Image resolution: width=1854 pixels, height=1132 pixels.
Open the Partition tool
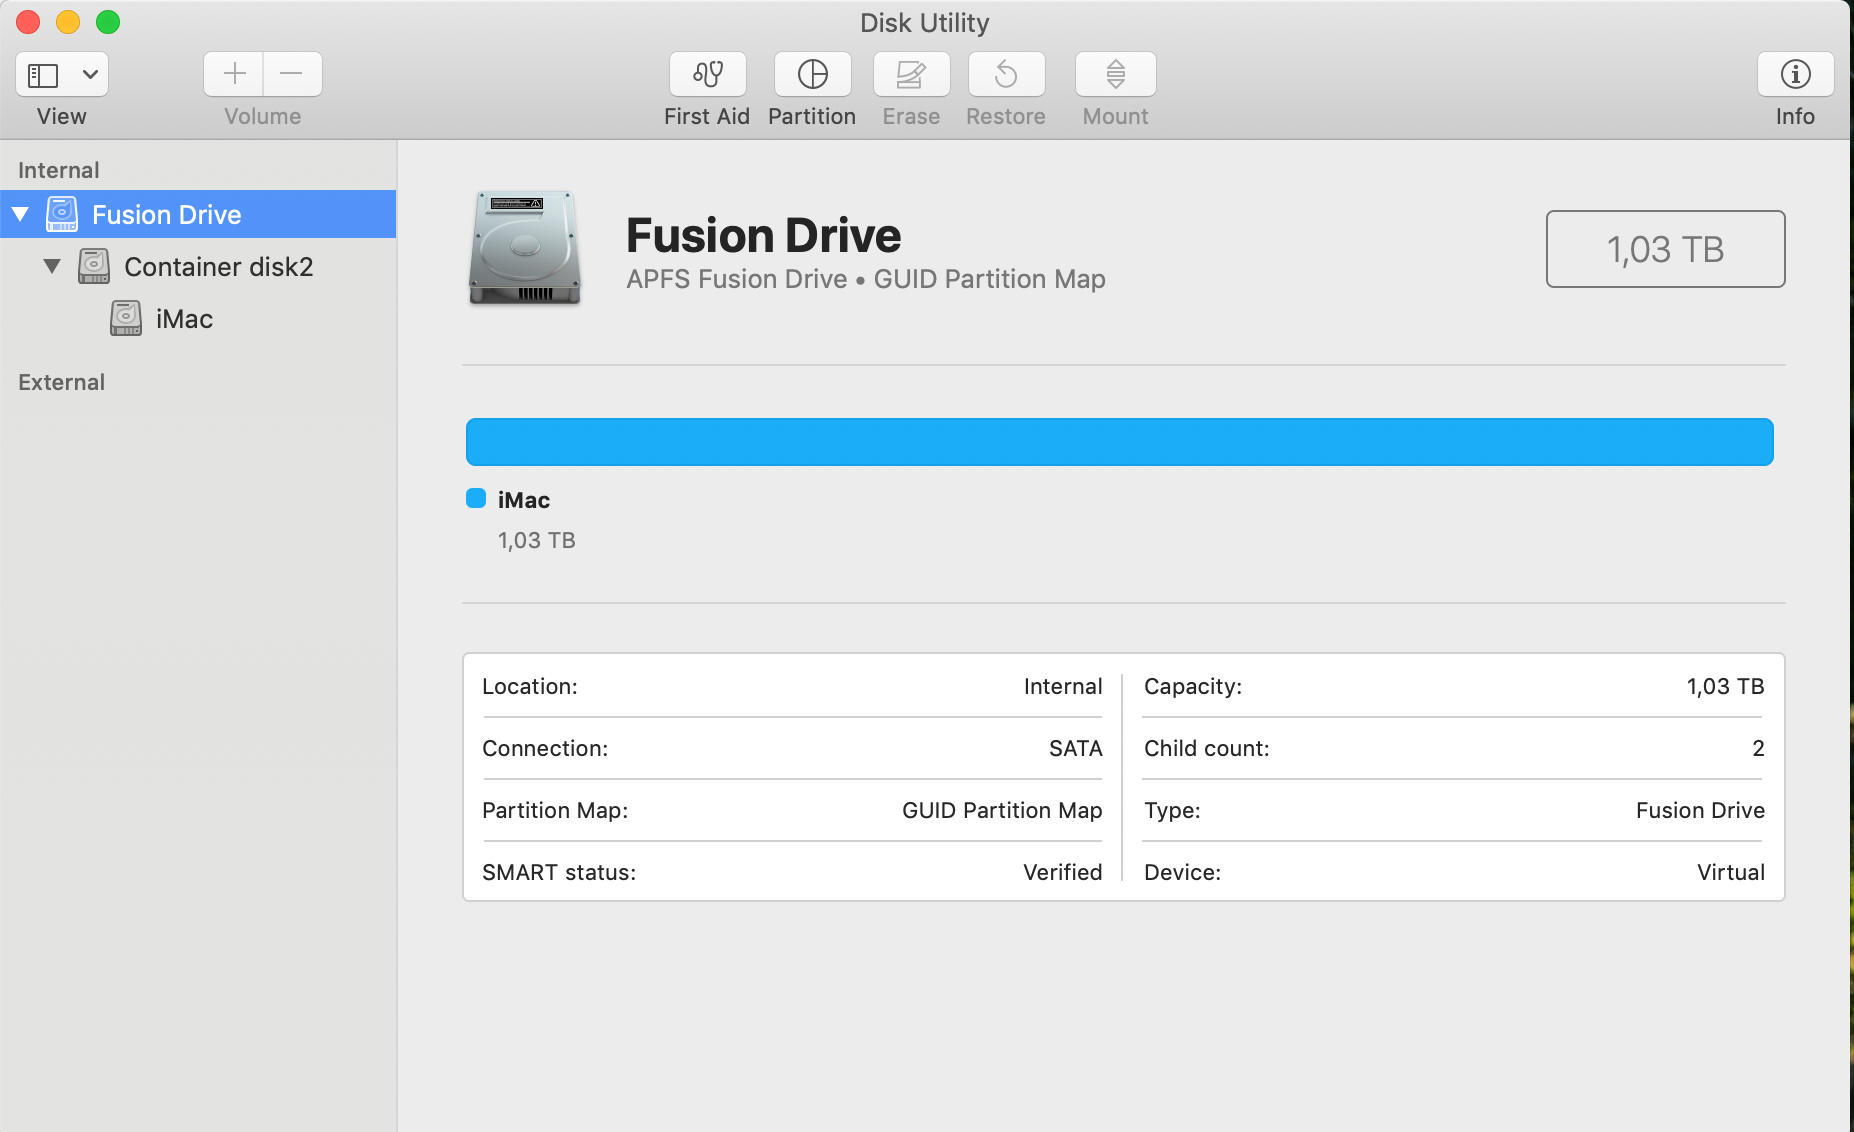click(812, 75)
